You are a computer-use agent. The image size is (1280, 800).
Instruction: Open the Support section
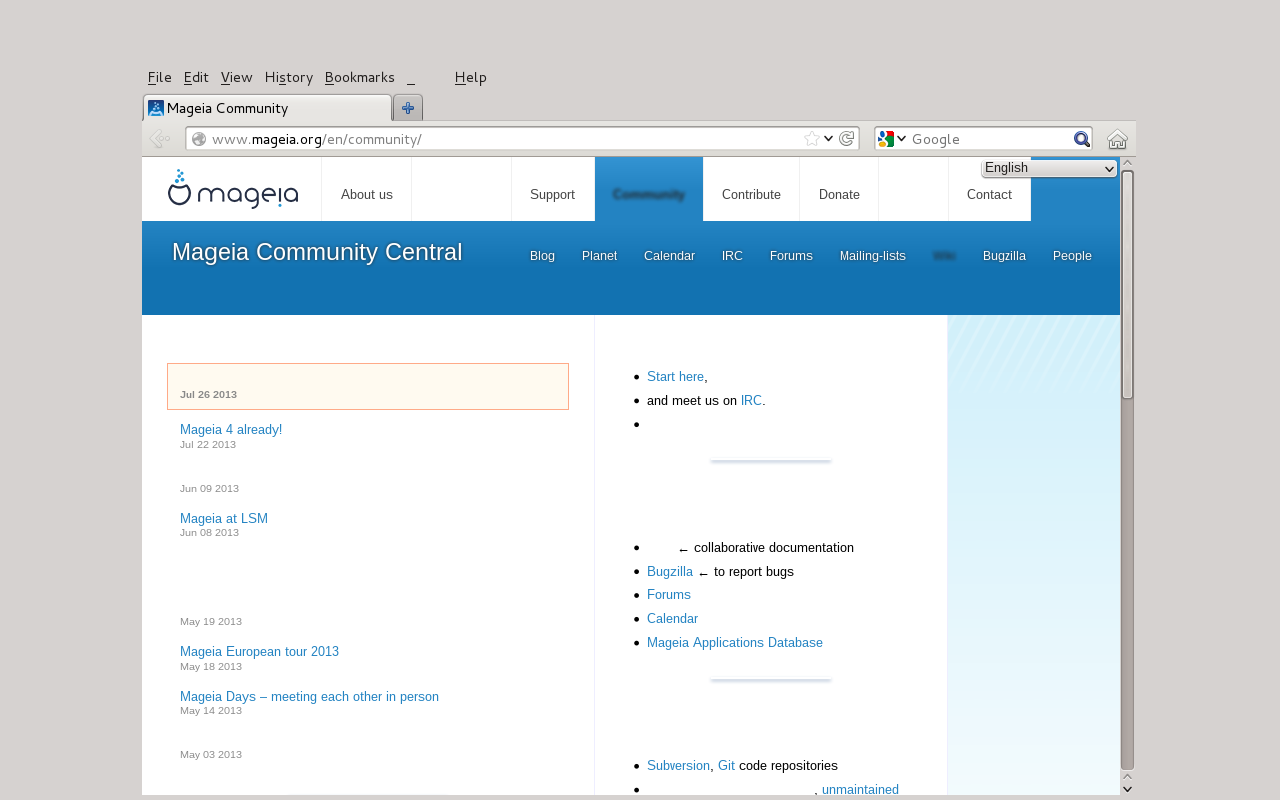552,195
